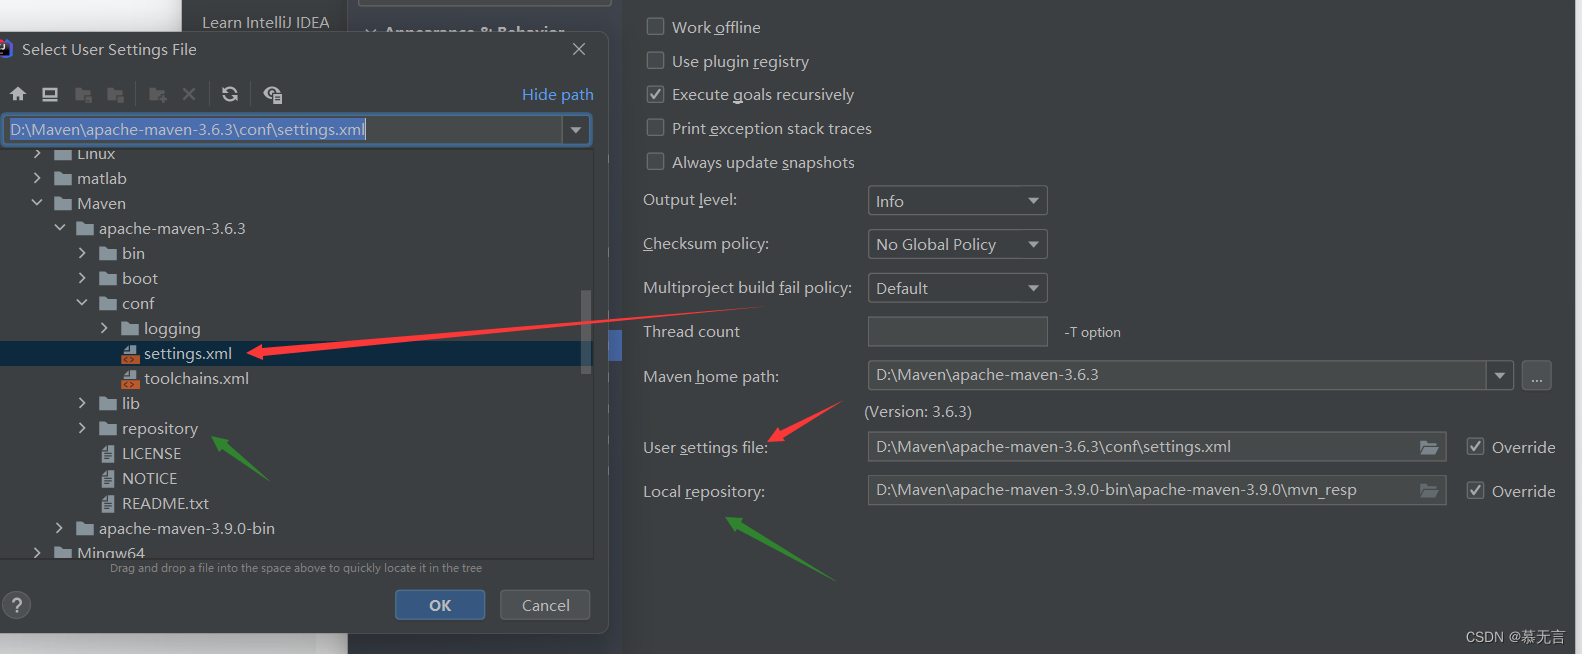The image size is (1582, 654).
Task: Click the Delete toolbar icon
Action: tap(189, 94)
